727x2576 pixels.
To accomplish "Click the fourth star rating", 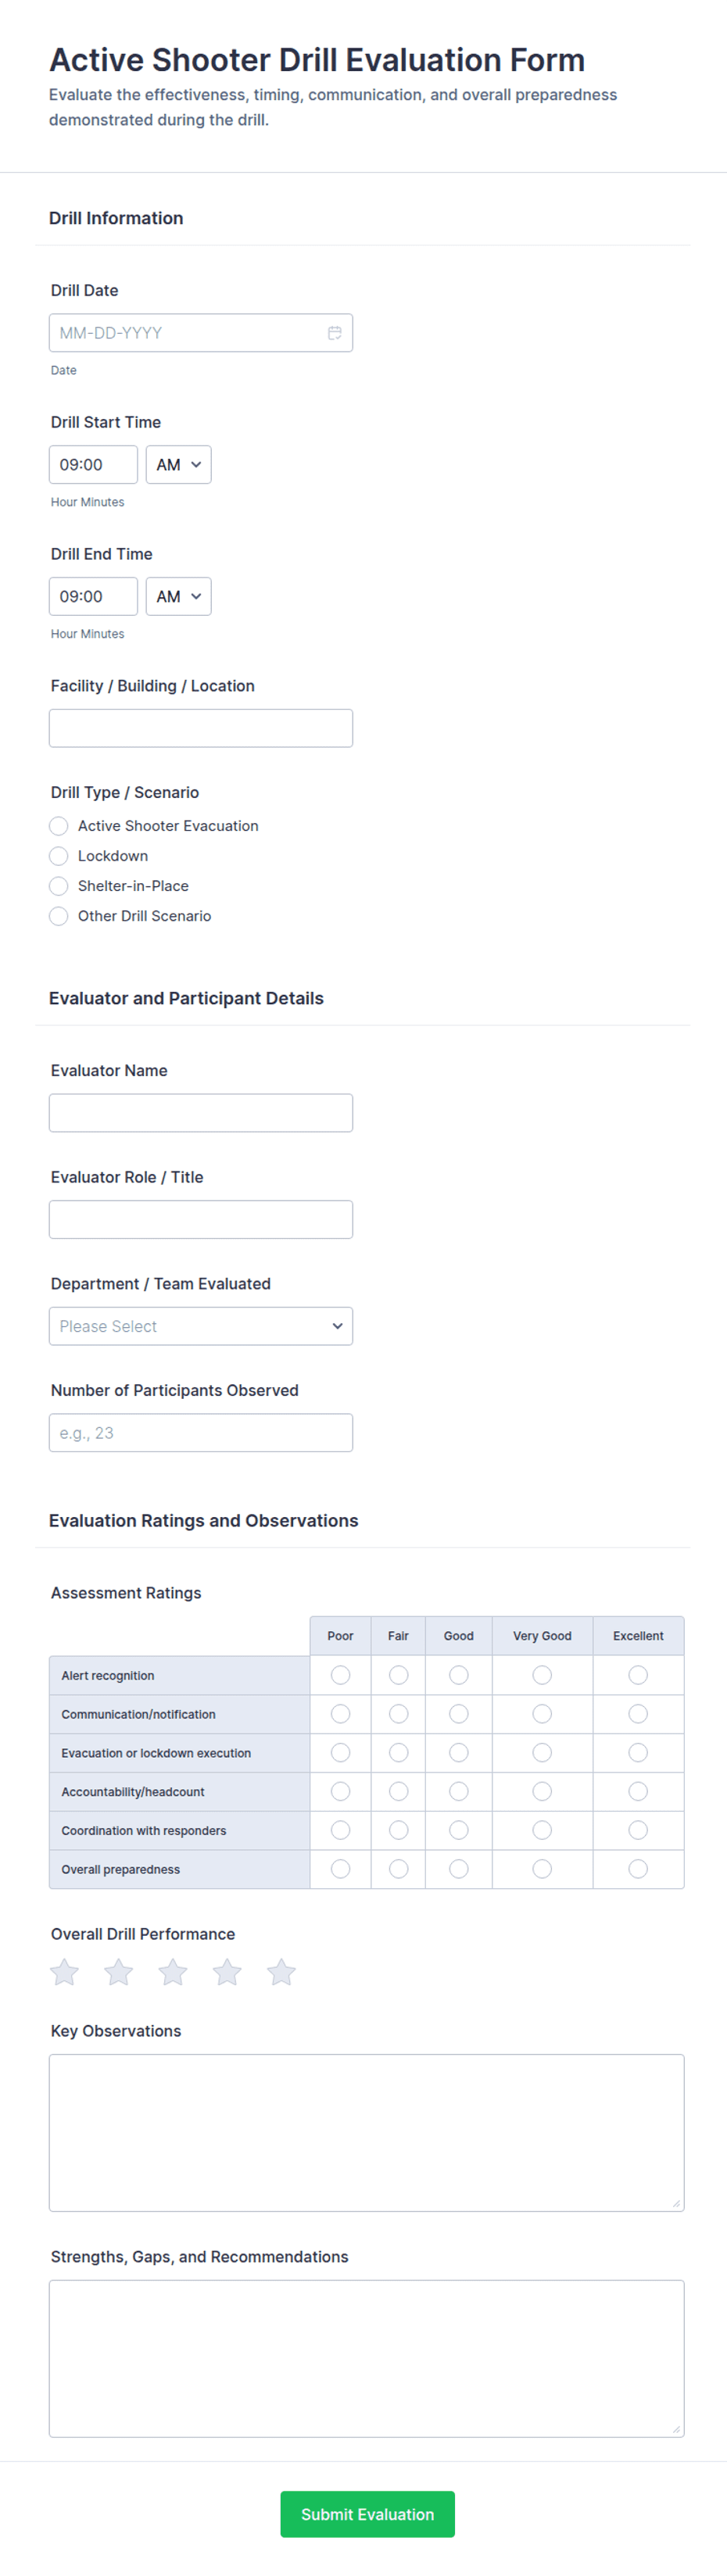I will click(x=227, y=1972).
